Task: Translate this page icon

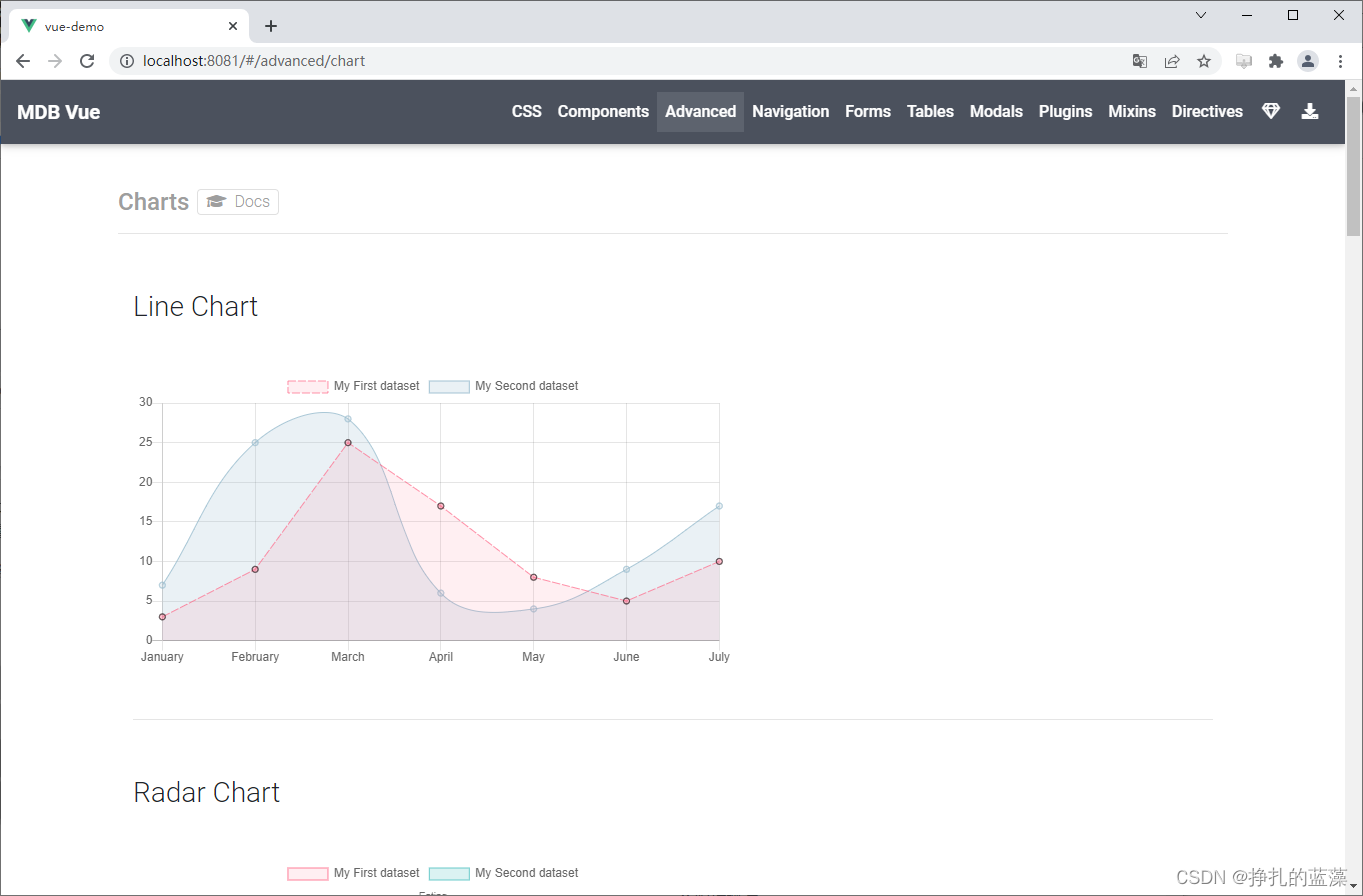Action: 1139,61
